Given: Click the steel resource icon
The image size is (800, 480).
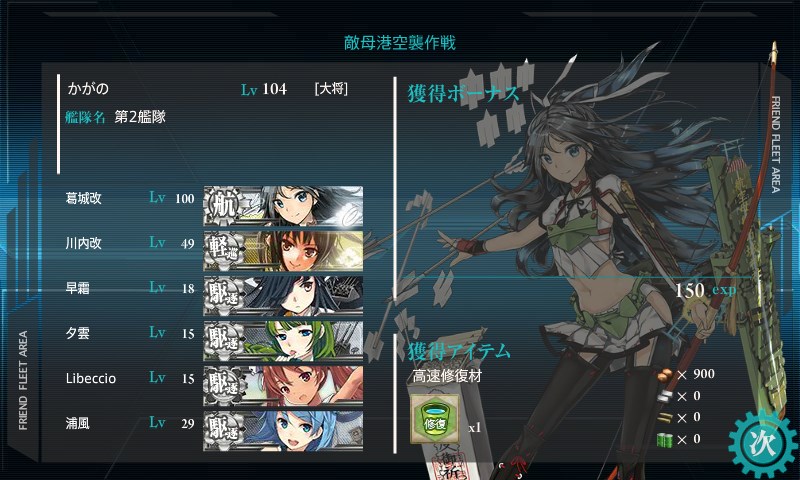Looking at the screenshot, I should tap(664, 396).
